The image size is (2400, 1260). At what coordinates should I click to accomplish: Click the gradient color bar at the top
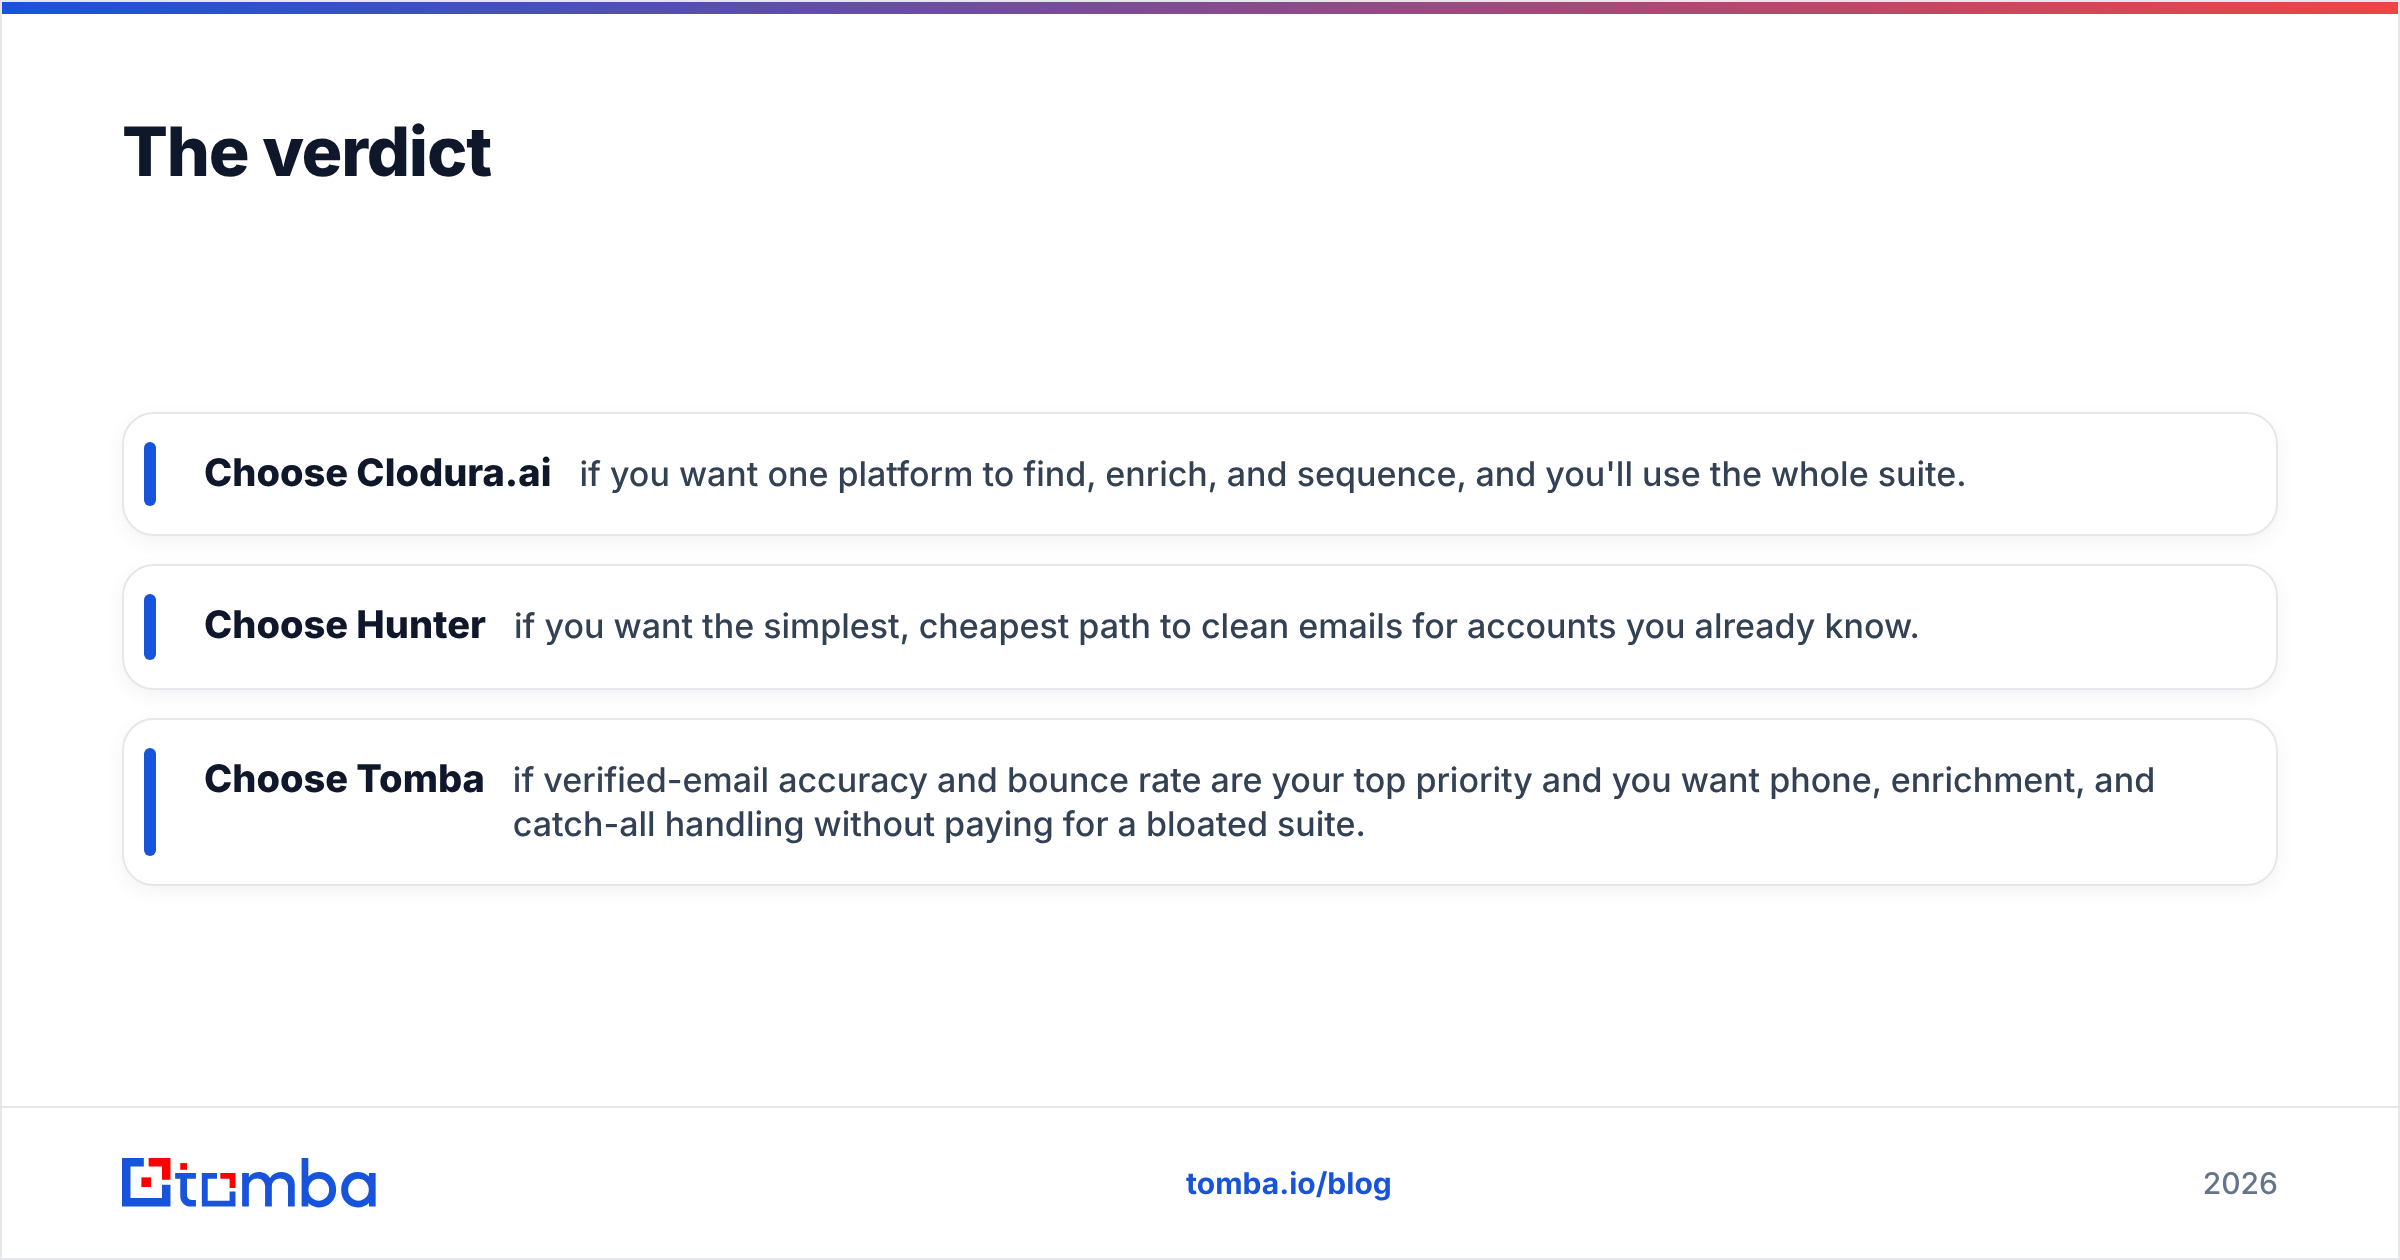coord(1200,7)
